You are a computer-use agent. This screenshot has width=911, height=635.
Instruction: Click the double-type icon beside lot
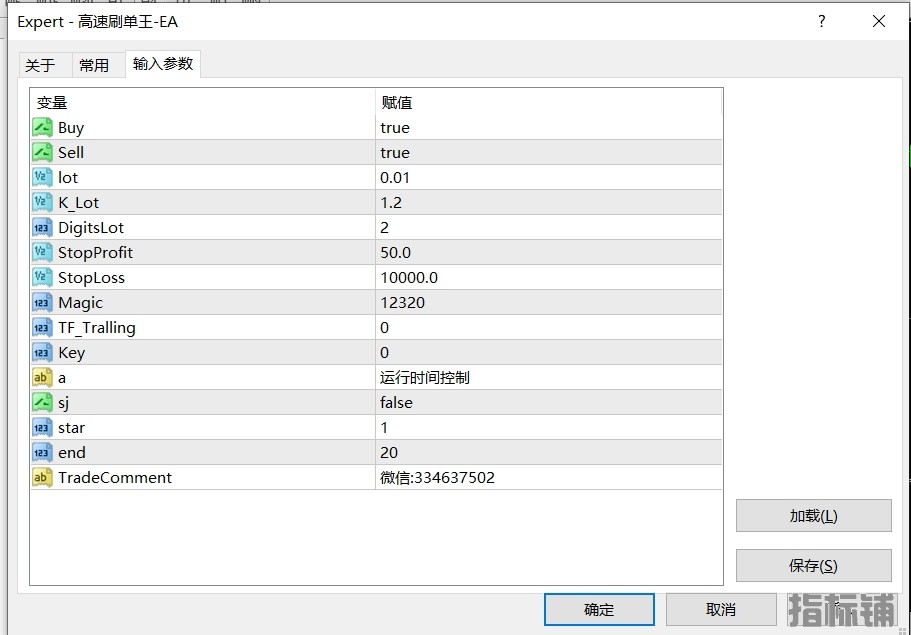point(42,177)
